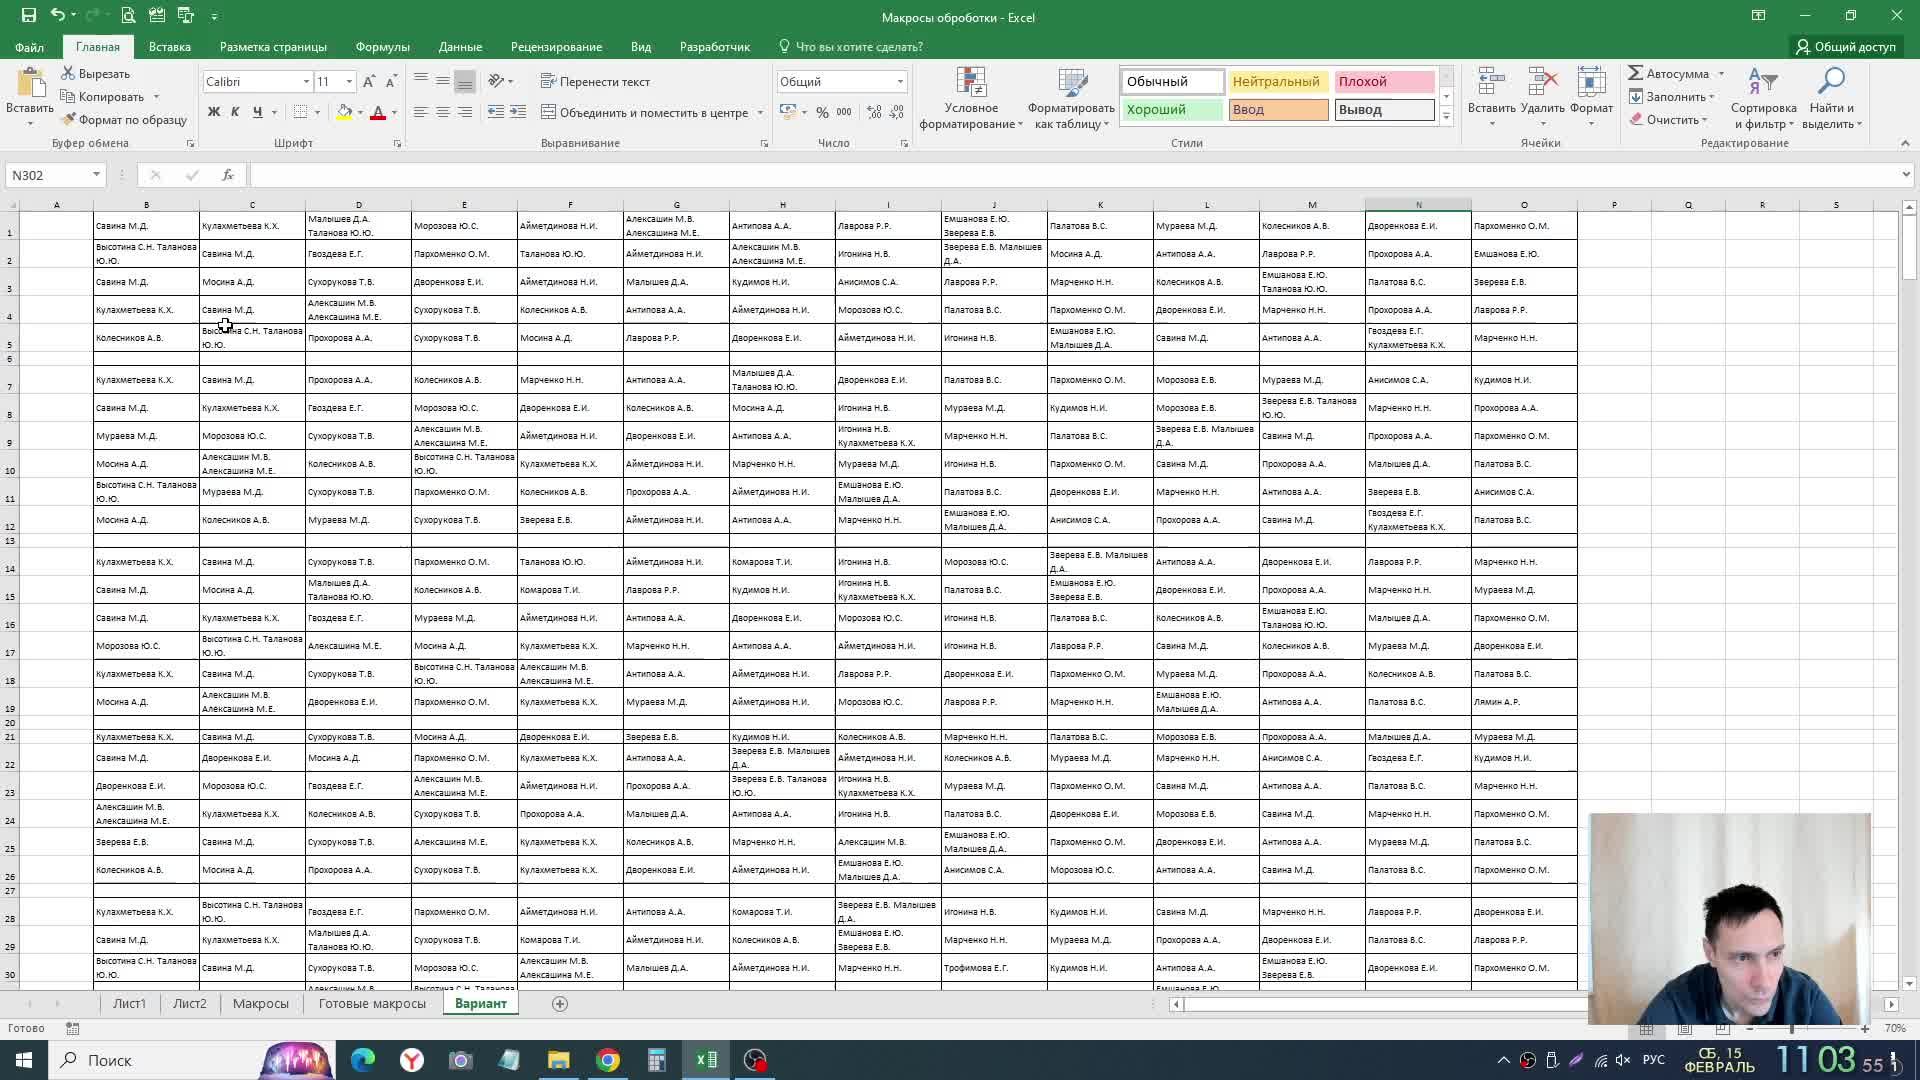Open the Формулы ribbon tab
The height and width of the screenshot is (1080, 1920).
click(382, 47)
